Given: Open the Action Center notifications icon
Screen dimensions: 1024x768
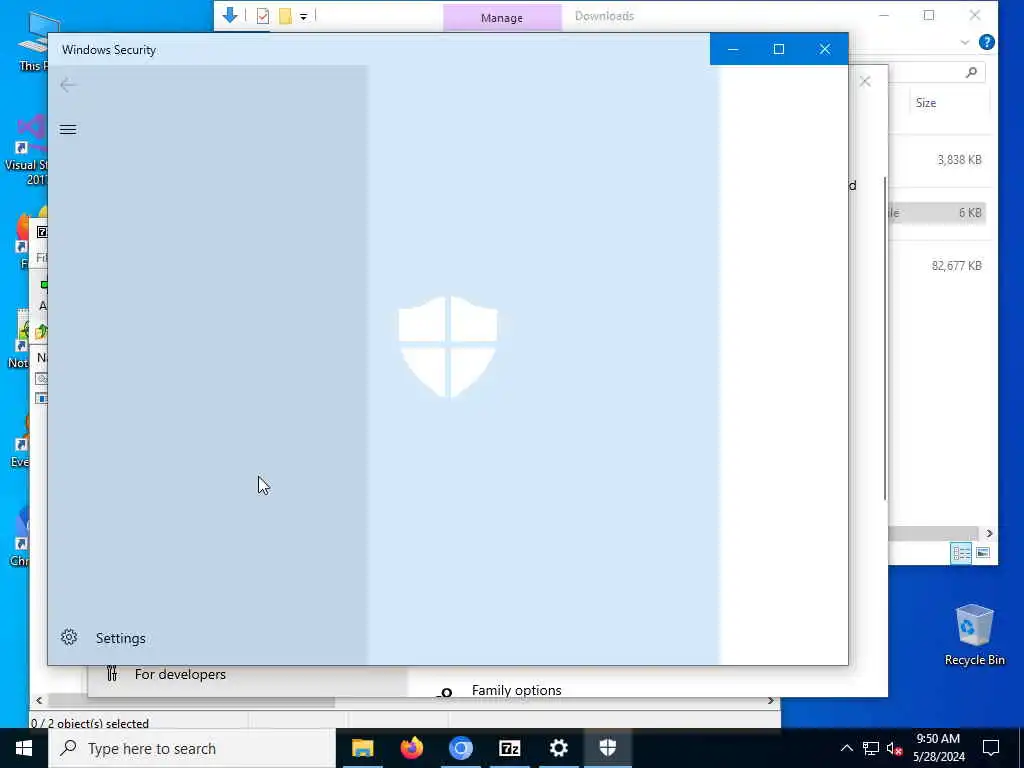Looking at the screenshot, I should (991, 748).
